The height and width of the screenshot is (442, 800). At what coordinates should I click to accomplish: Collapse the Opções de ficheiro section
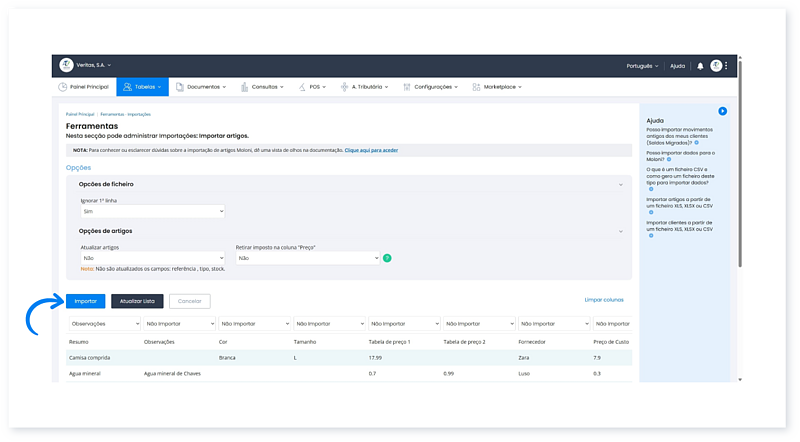tap(620, 185)
